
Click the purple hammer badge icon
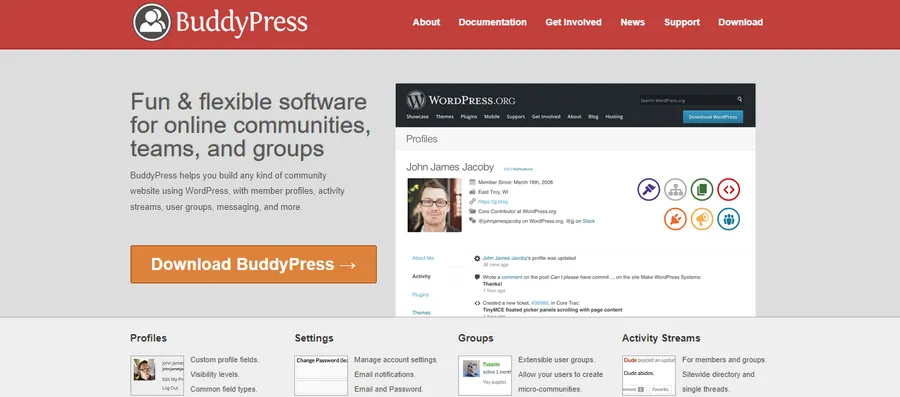(x=649, y=189)
